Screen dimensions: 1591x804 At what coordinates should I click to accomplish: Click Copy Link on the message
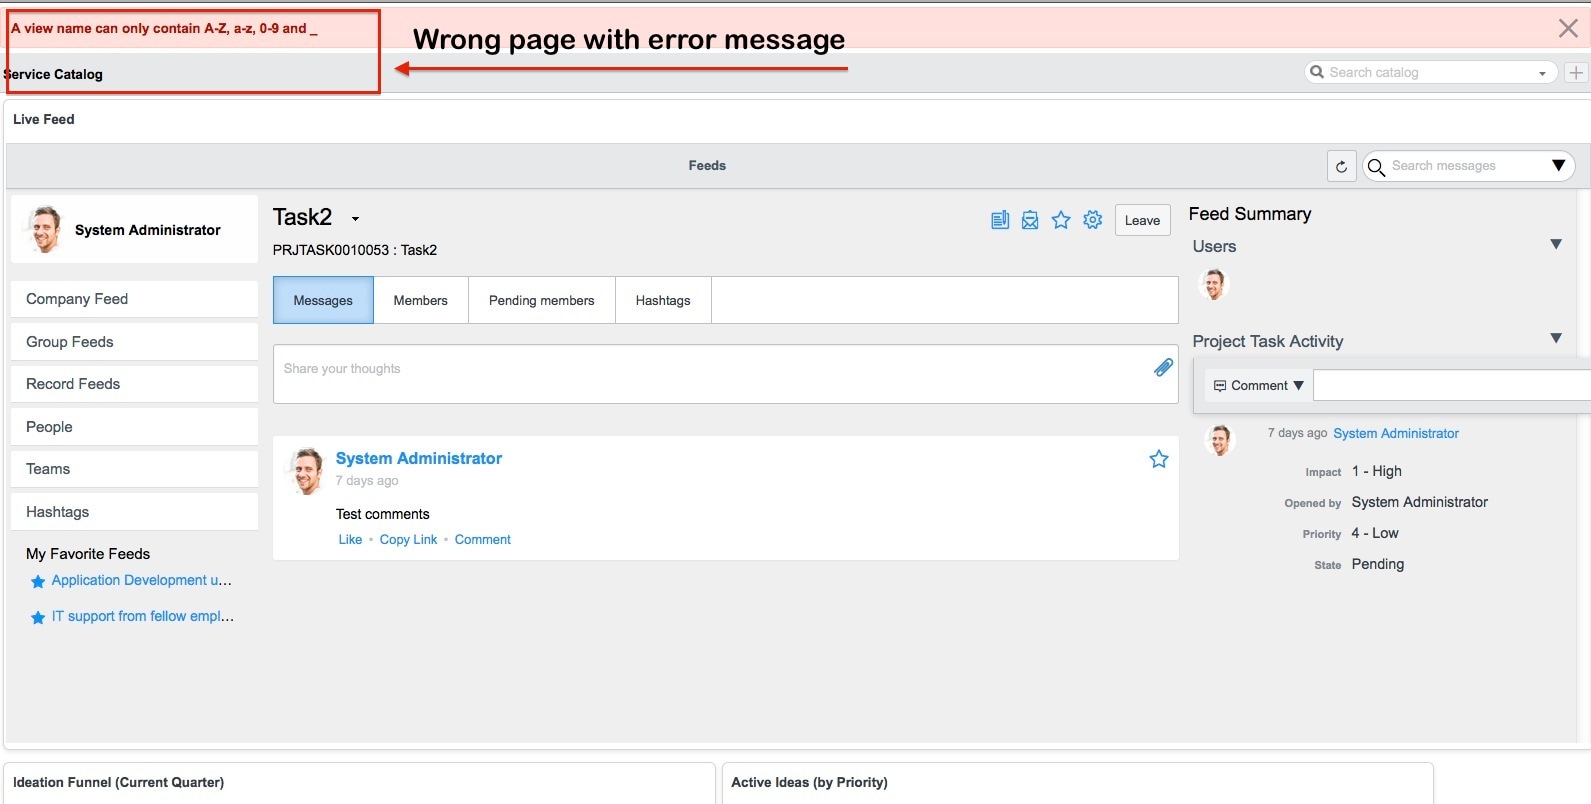[x=408, y=539]
